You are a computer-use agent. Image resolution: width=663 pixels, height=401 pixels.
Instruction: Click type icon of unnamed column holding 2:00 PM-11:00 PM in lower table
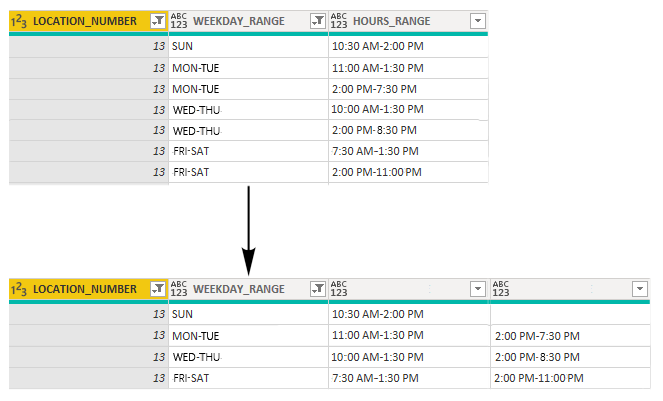click(501, 289)
